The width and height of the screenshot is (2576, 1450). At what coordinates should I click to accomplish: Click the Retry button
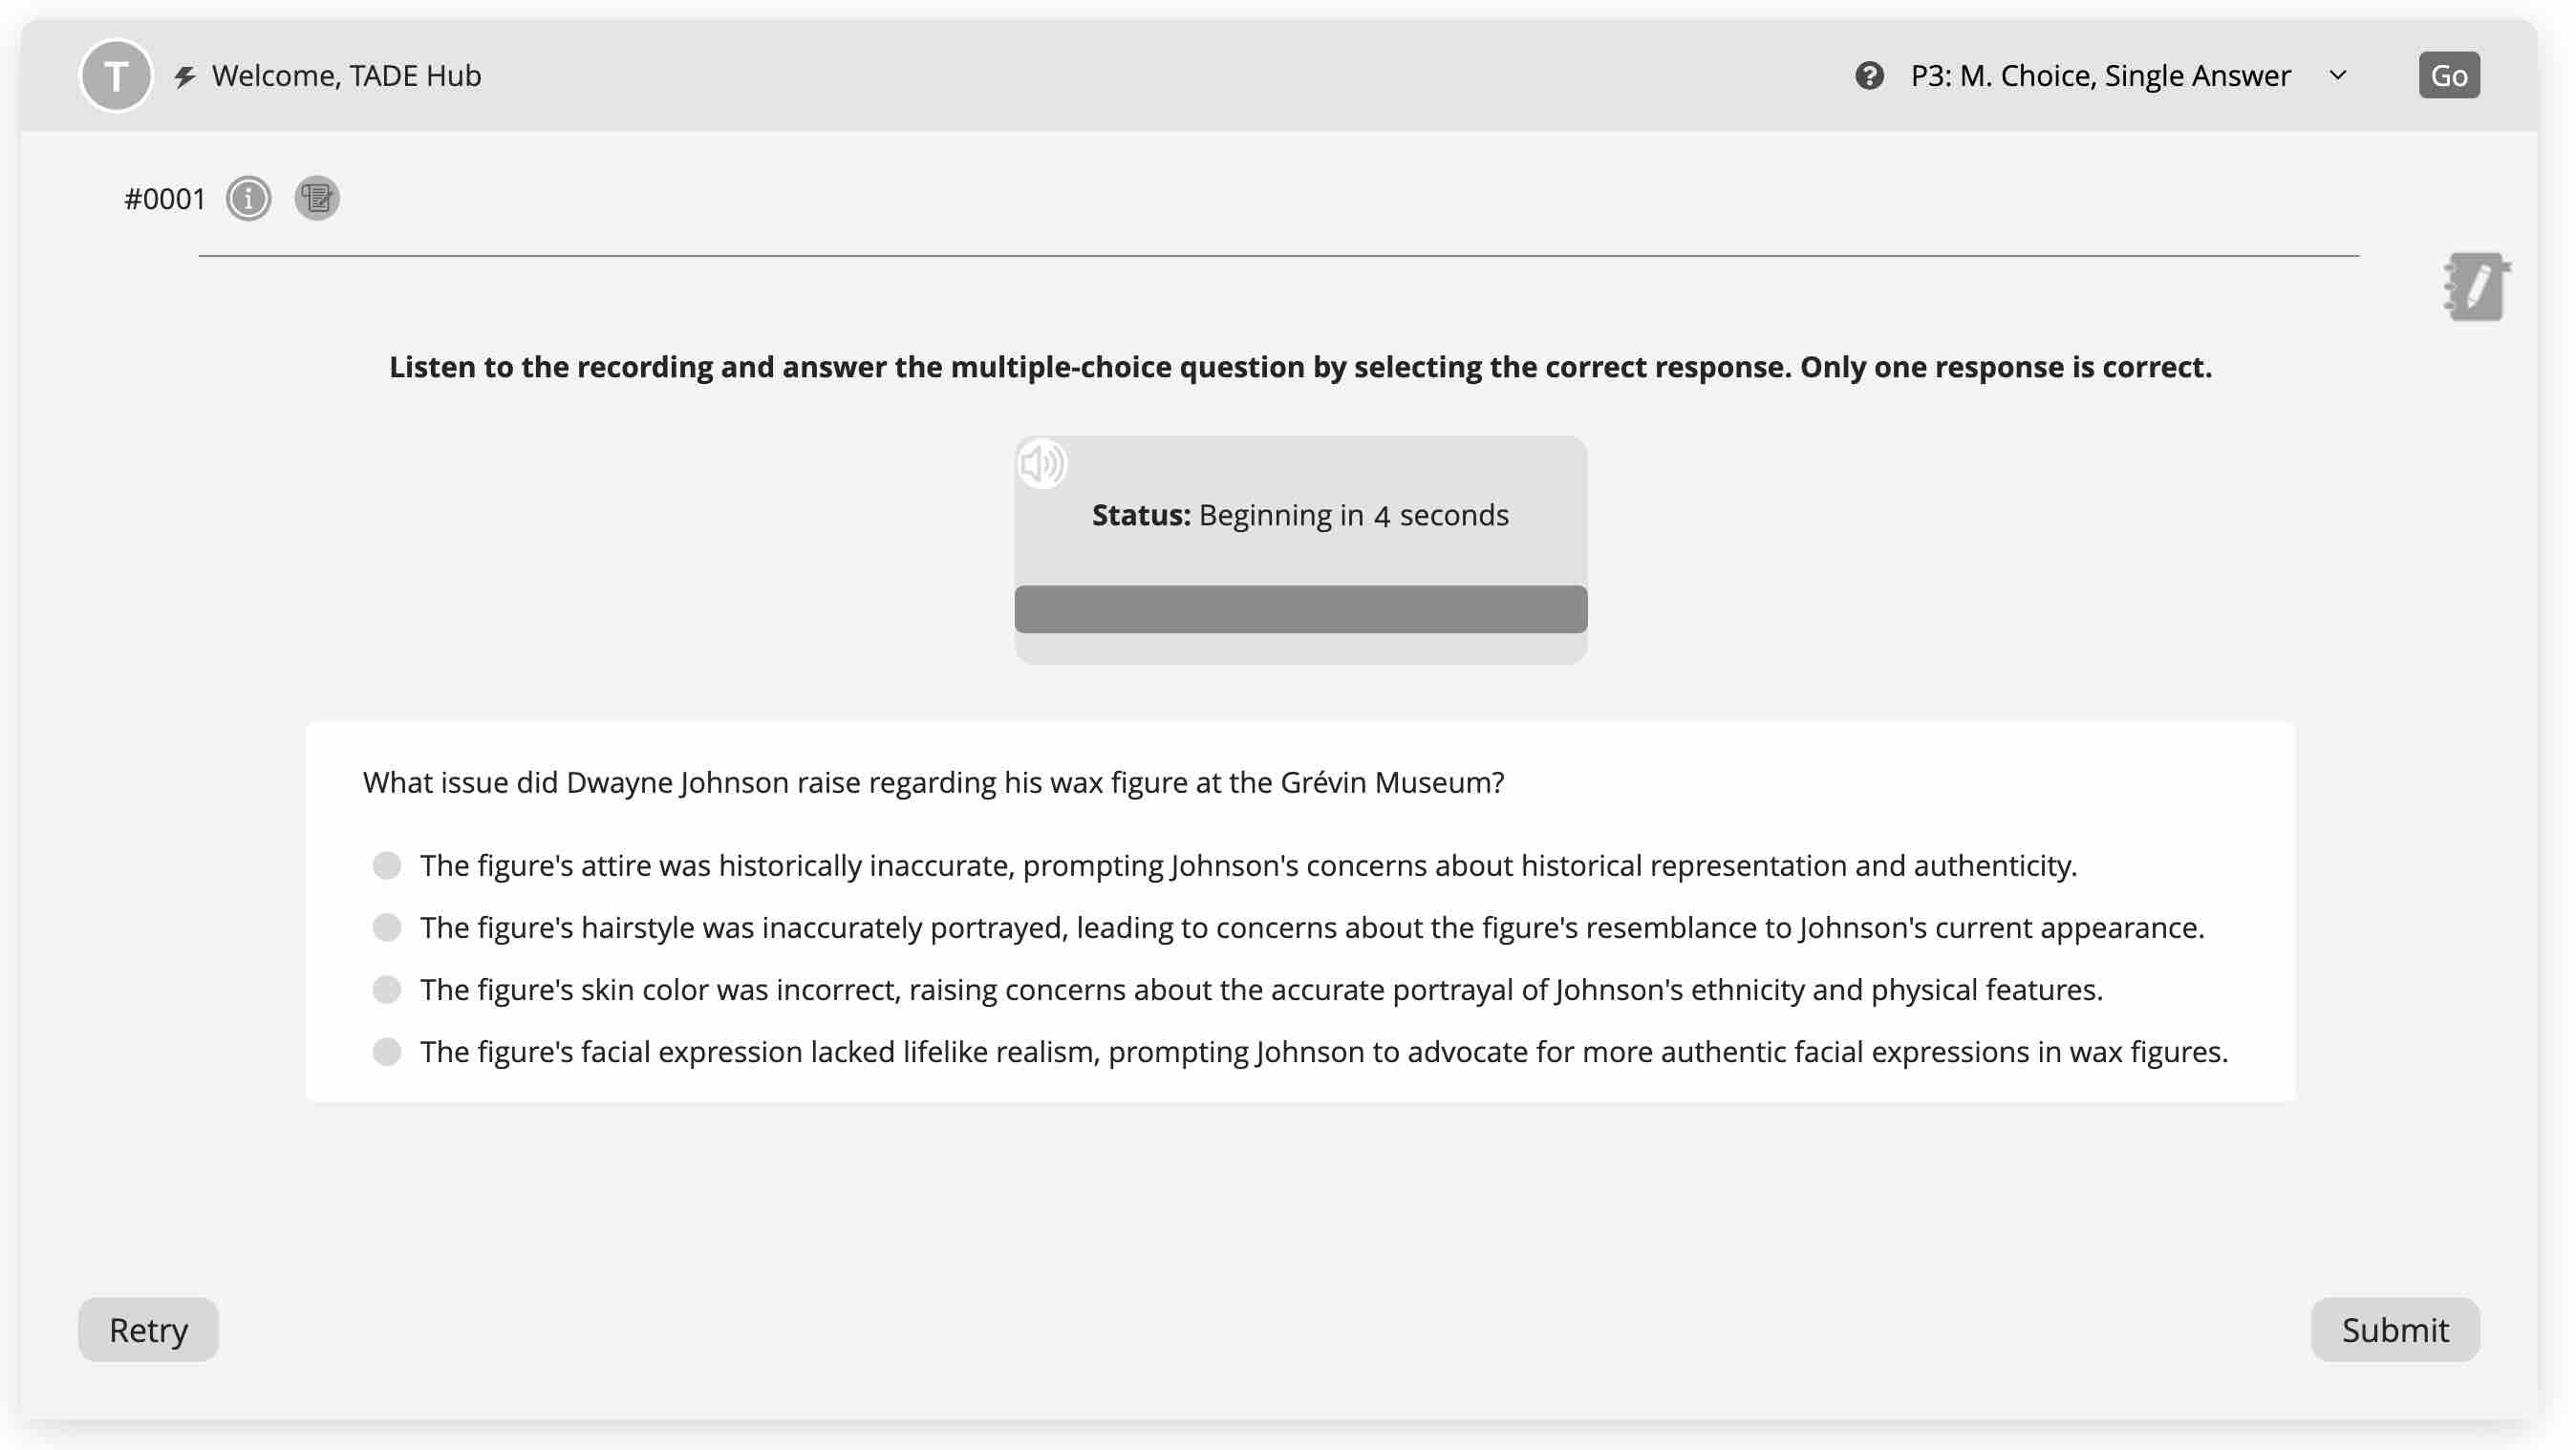coord(147,1330)
